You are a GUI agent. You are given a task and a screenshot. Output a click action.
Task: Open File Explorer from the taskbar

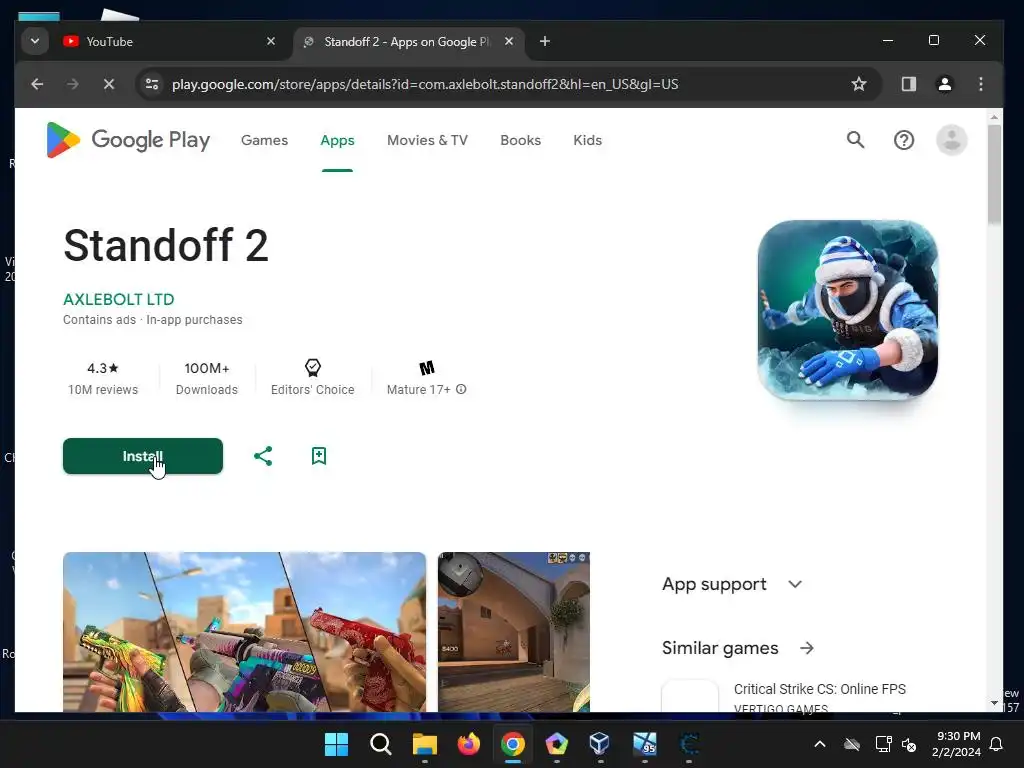click(x=424, y=744)
